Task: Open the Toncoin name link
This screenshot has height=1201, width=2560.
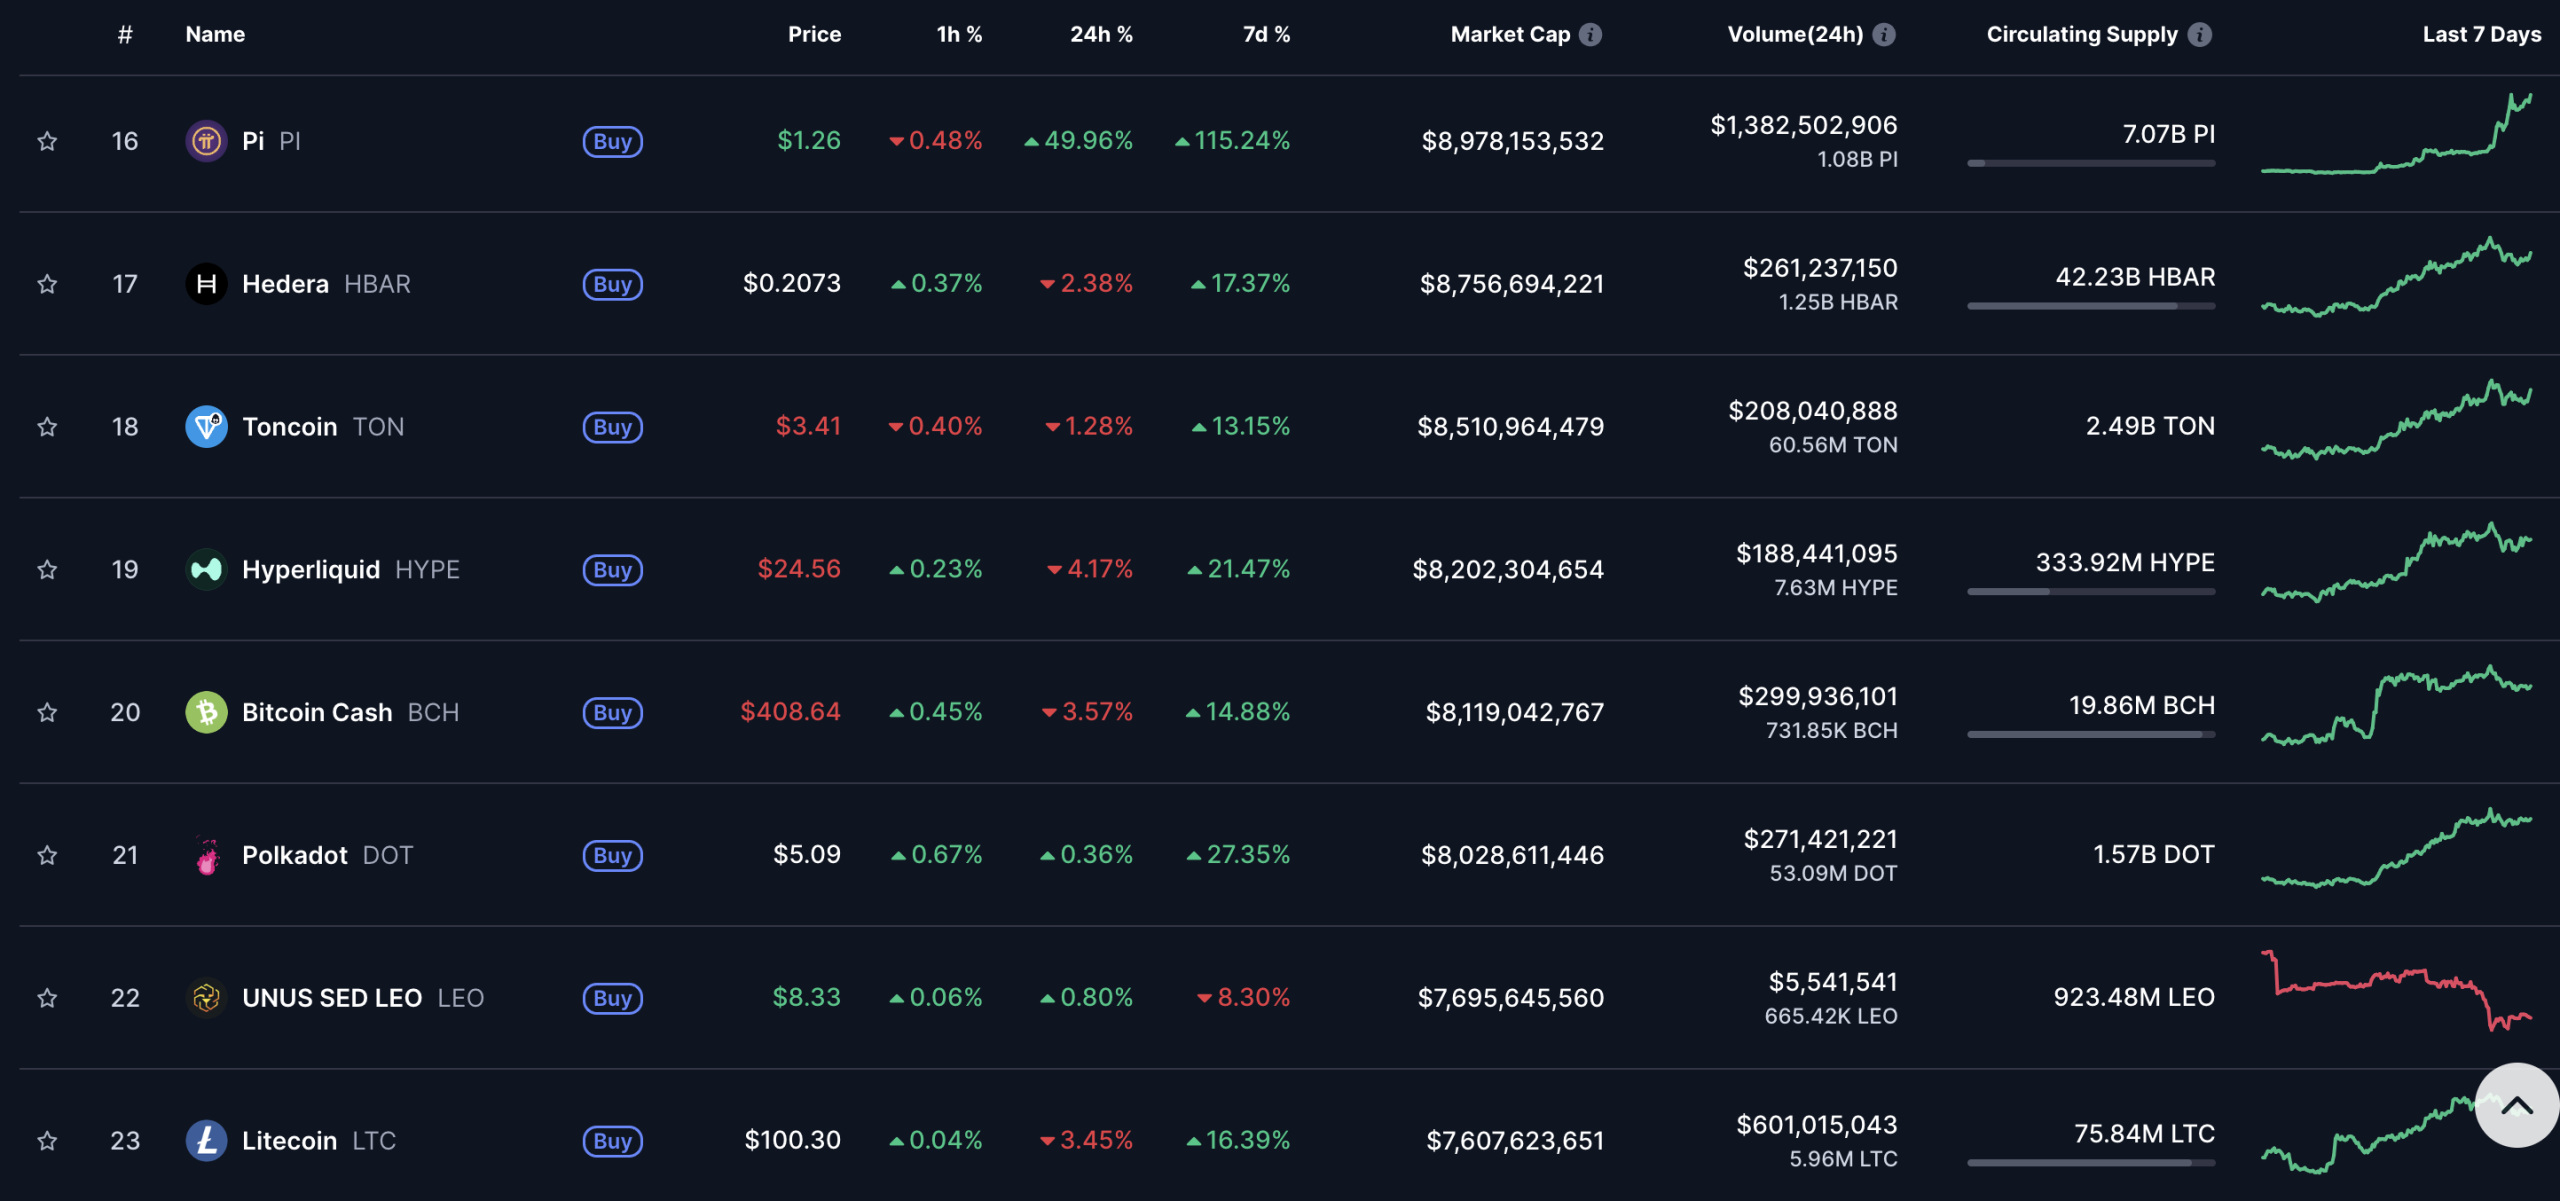Action: [290, 427]
